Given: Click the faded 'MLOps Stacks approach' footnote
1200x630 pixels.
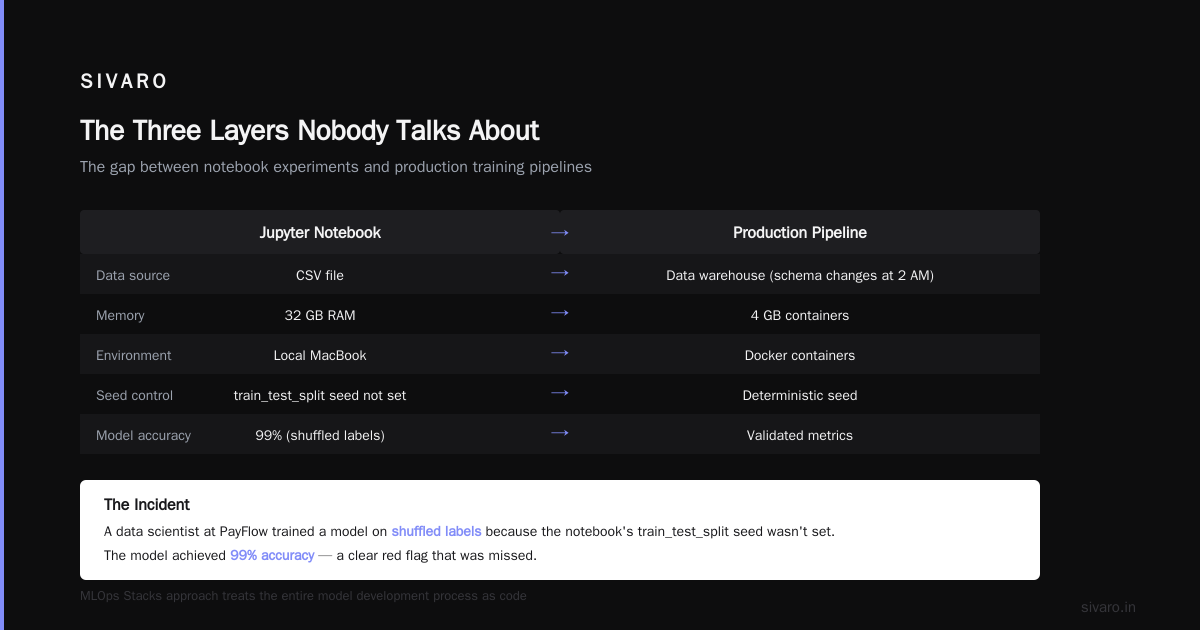Looking at the screenshot, I should (303, 596).
